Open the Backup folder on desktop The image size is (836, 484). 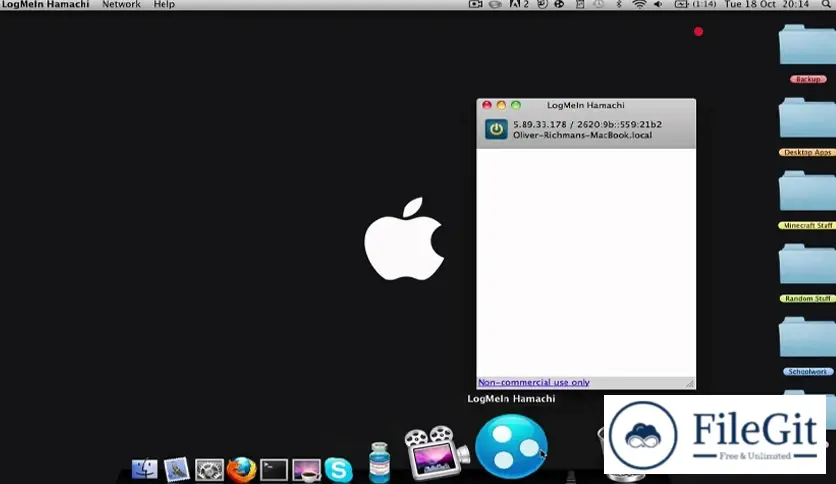[x=807, y=53]
